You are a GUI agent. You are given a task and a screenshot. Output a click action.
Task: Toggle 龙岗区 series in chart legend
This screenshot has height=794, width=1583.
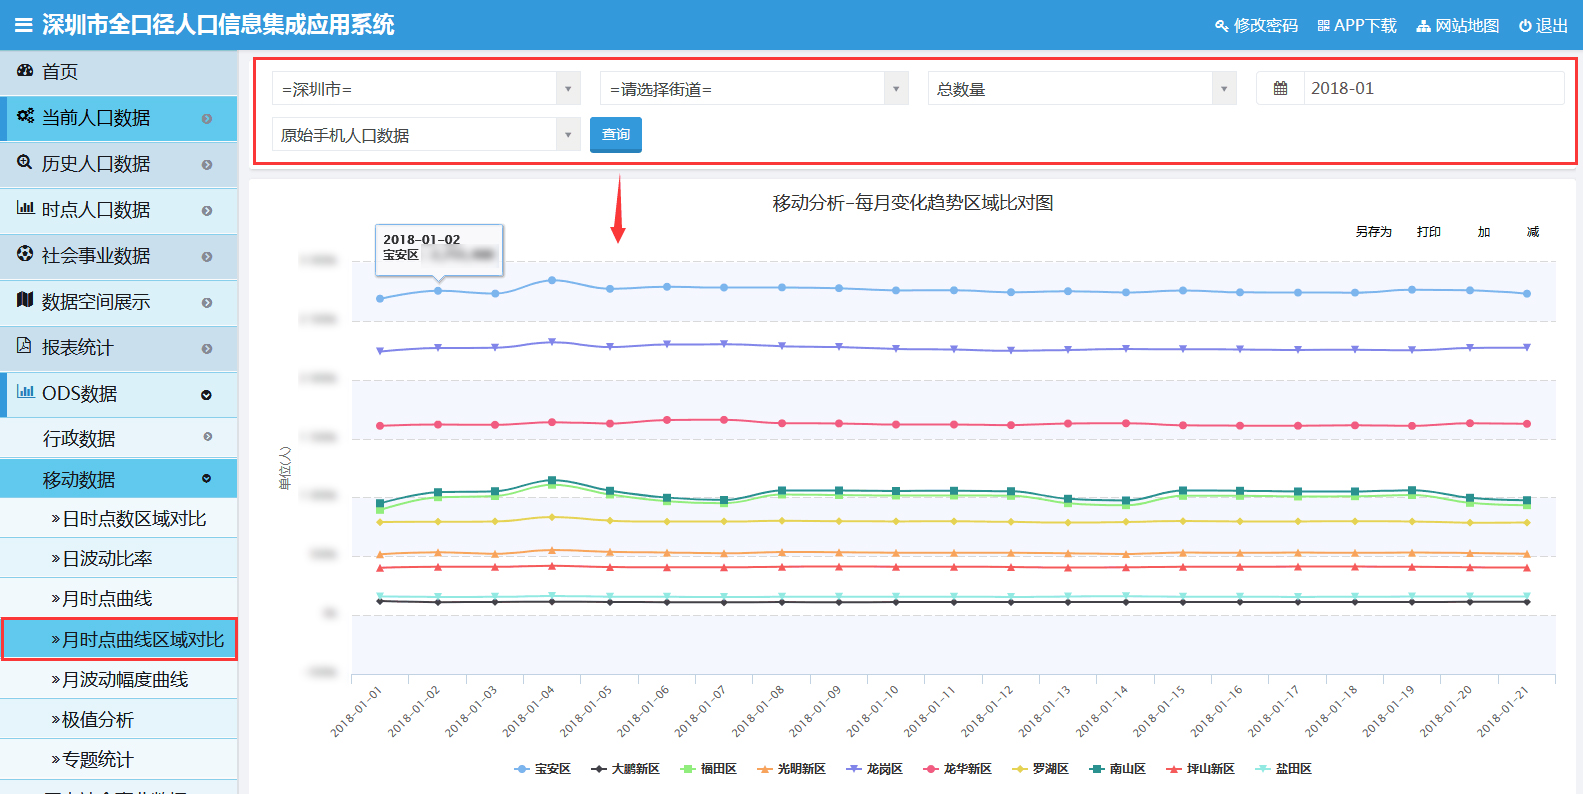point(874,769)
